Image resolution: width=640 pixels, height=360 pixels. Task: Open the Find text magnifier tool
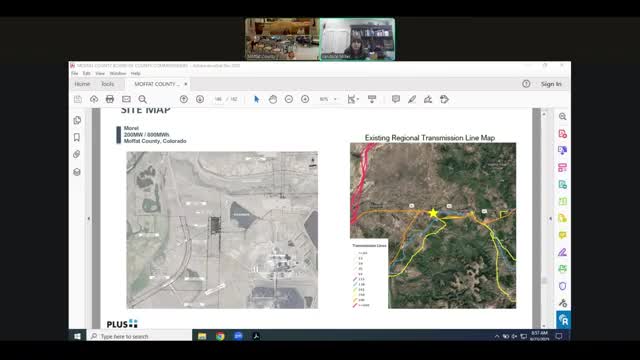(142, 99)
